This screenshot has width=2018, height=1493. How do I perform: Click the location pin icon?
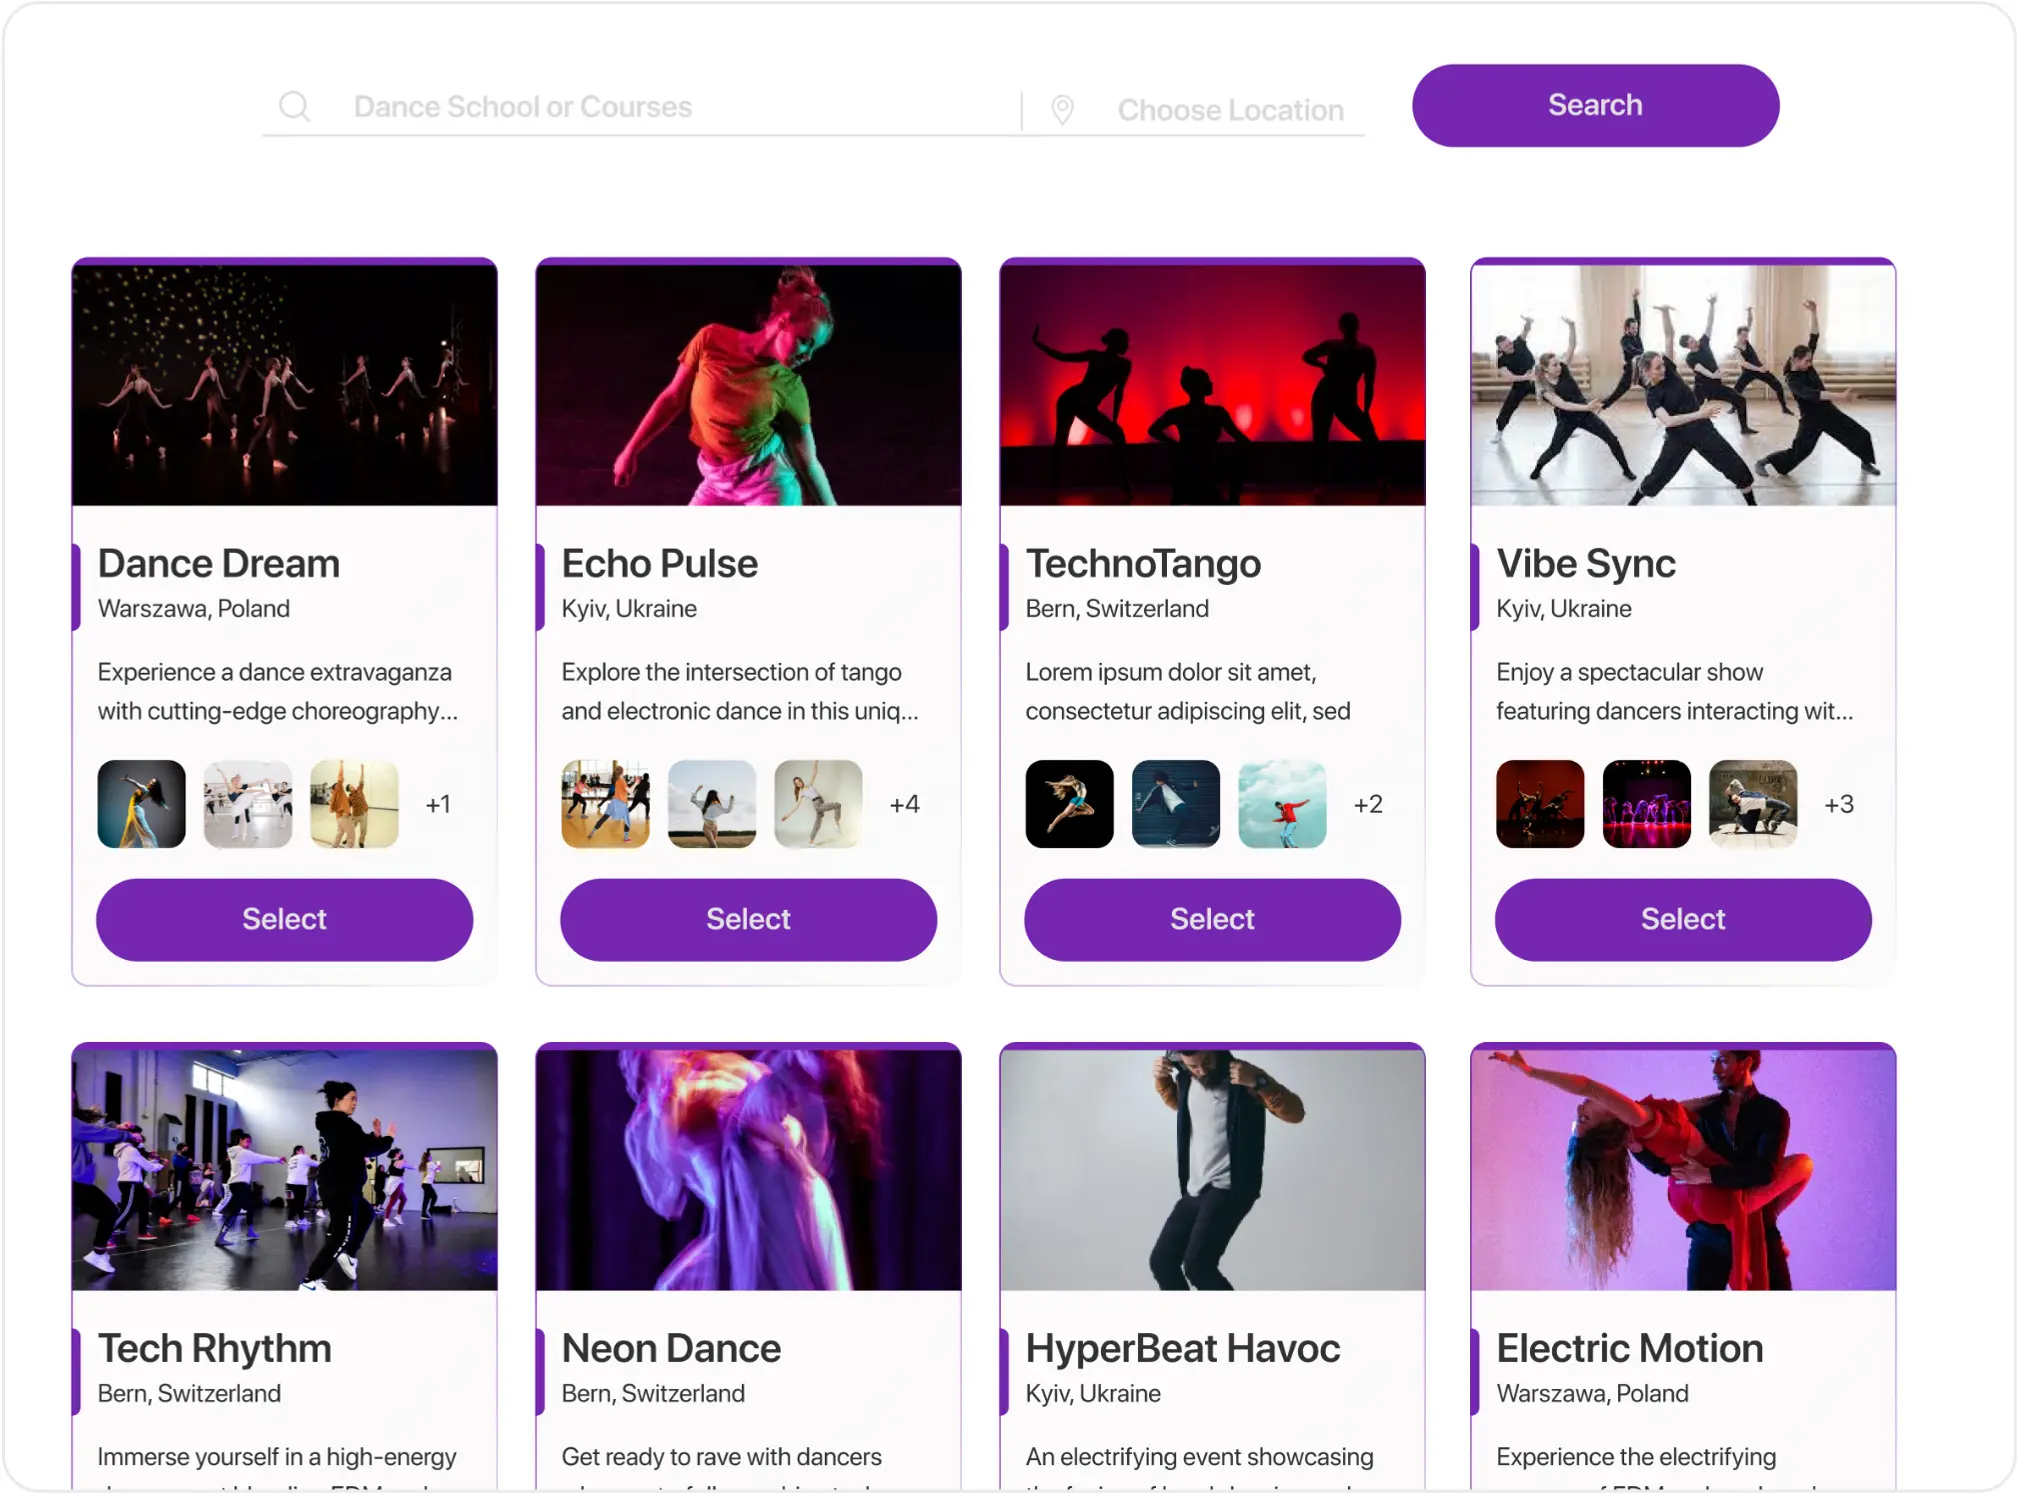(1060, 109)
